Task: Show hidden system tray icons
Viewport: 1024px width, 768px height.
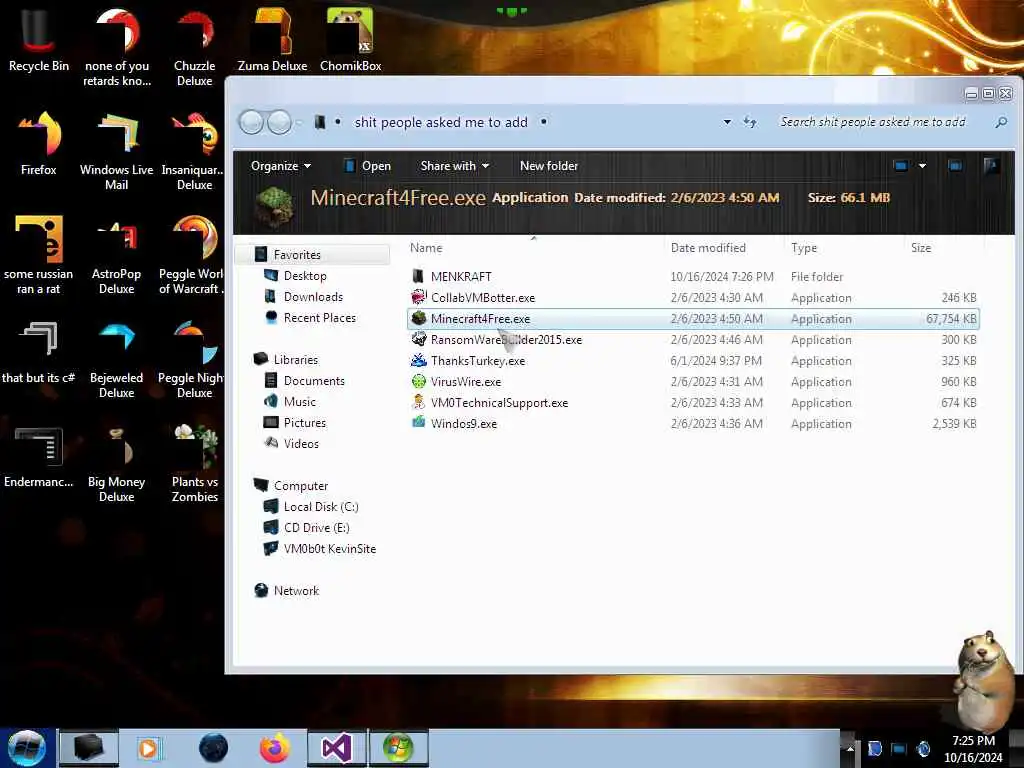Action: (850, 748)
